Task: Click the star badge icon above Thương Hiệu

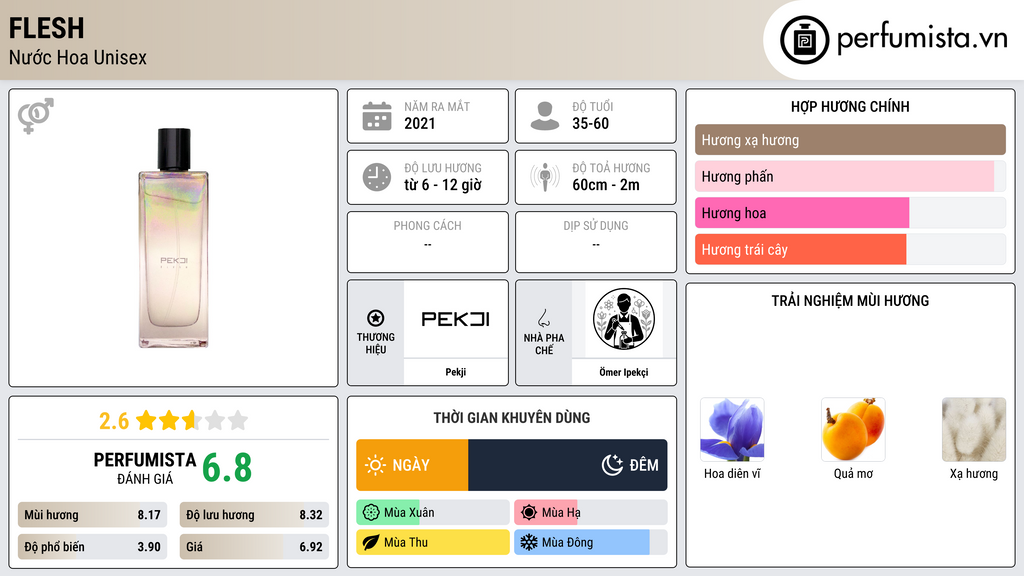Action: point(376,318)
